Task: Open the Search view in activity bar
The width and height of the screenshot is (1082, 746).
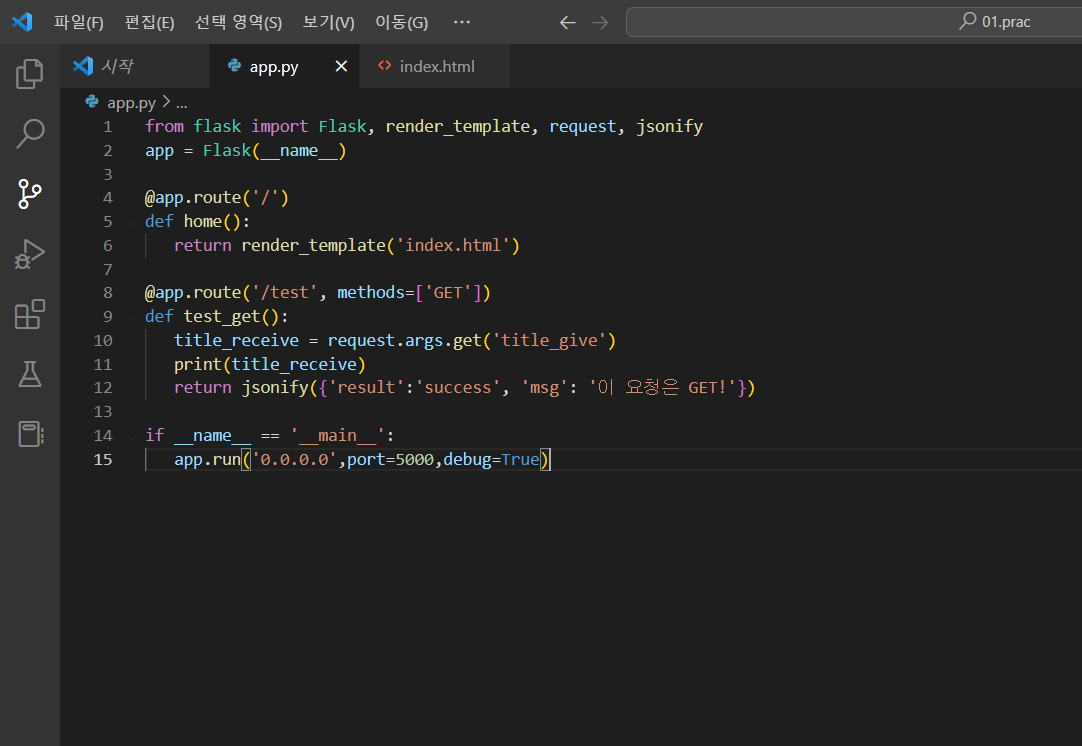Action: pyautogui.click(x=30, y=134)
